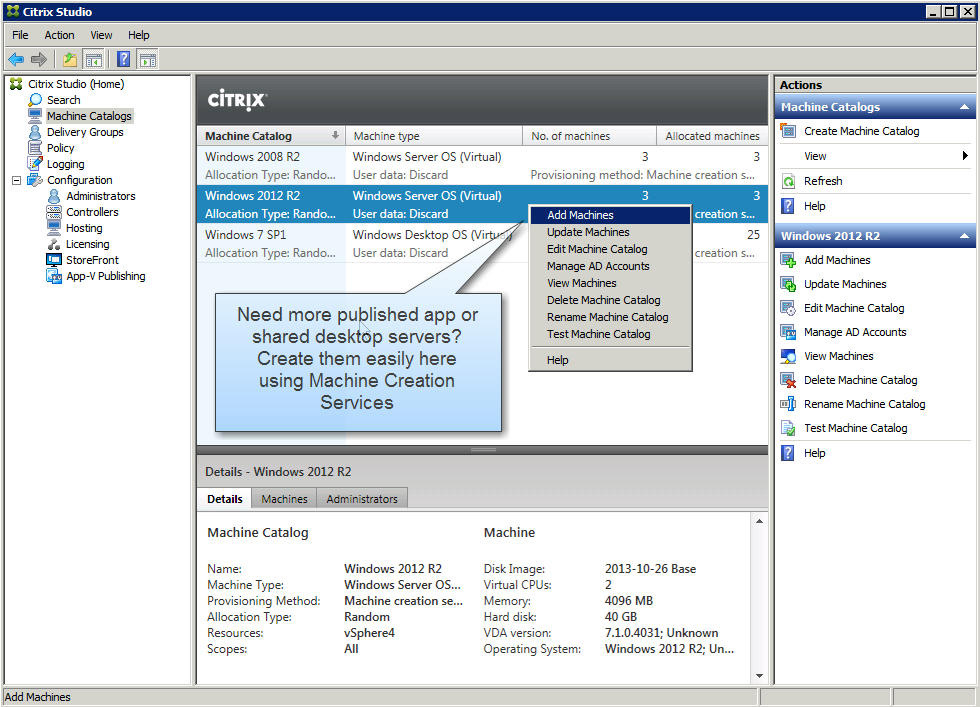Viewport: 980px width, 707px height.
Task: Select the Windows 2008 R2 catalog row
Action: [482, 166]
